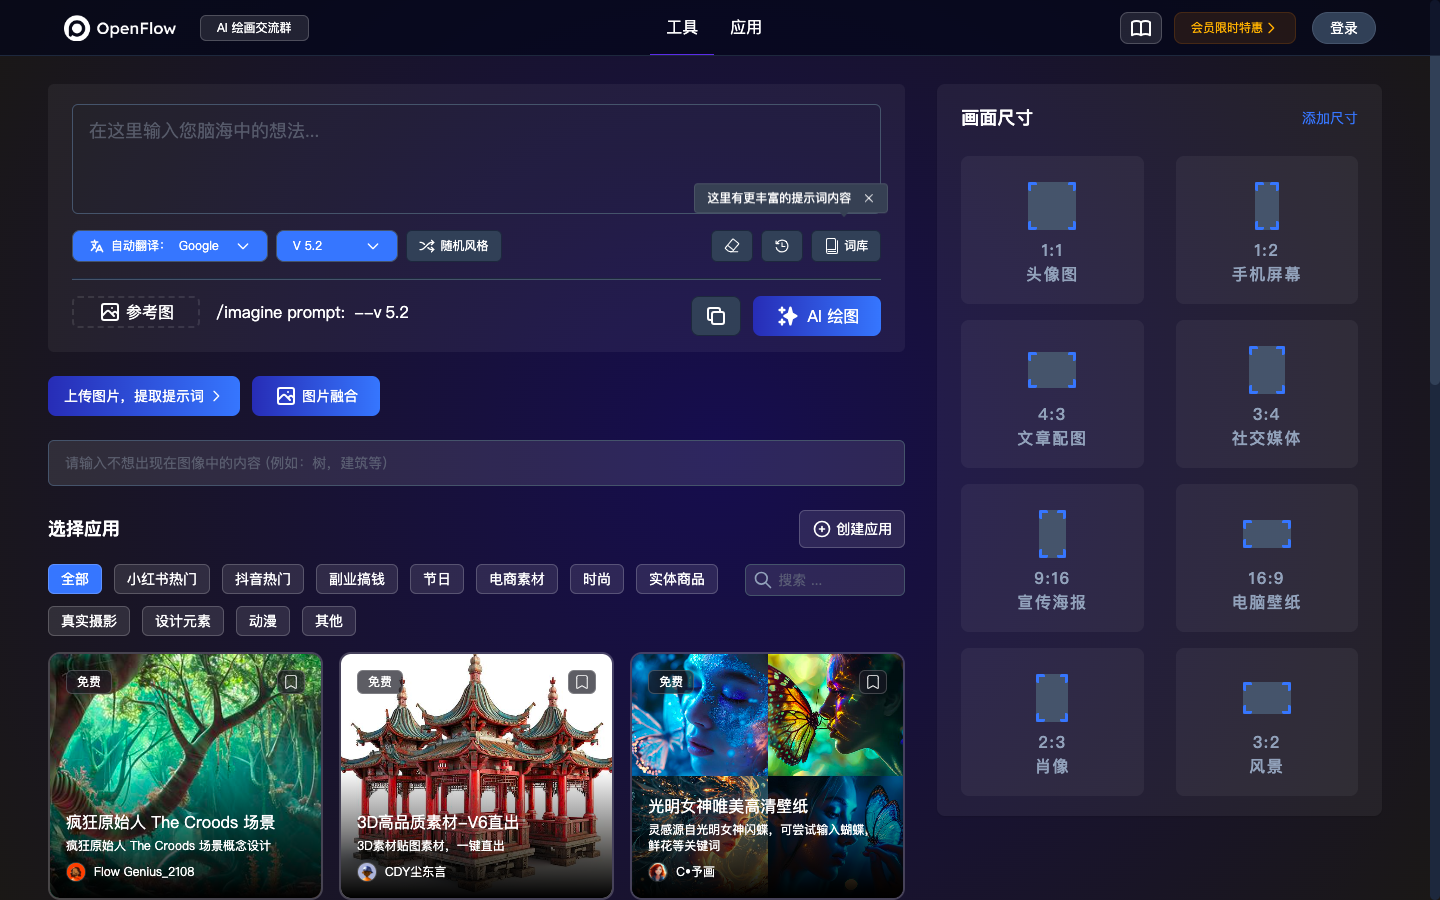Filter apps by 小红书热门 category
The width and height of the screenshot is (1440, 900).
click(x=162, y=579)
